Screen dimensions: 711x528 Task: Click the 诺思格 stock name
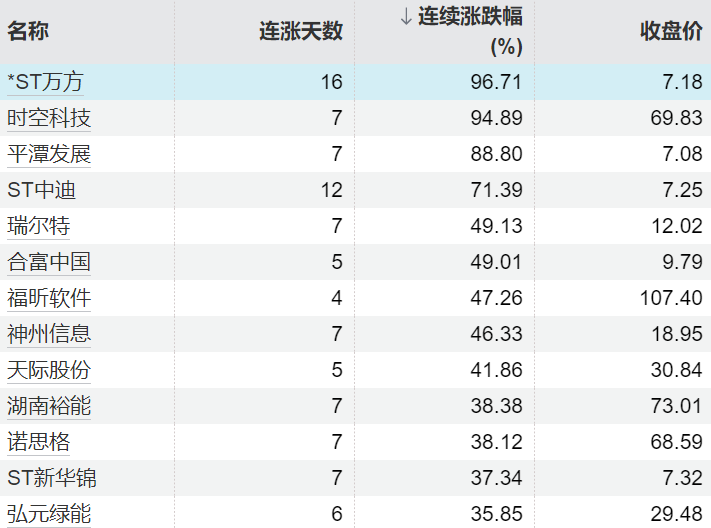(38, 442)
